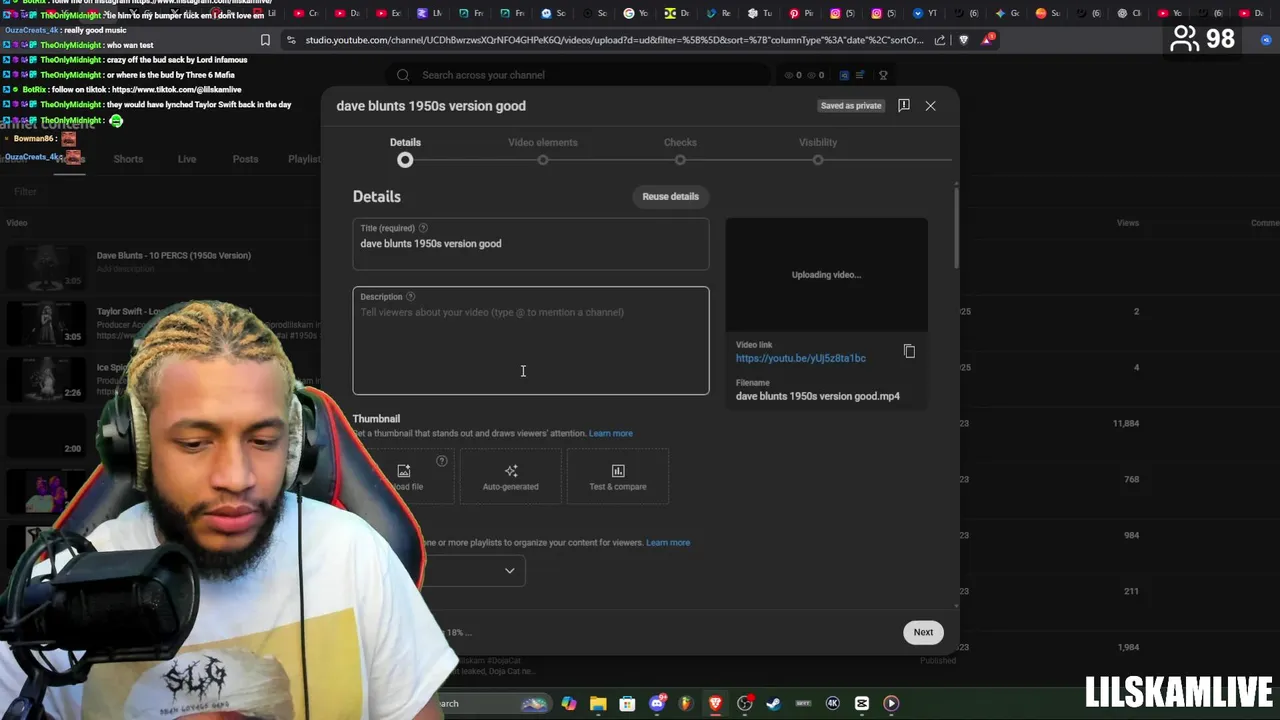Open Discord from the taskbar

(x=657, y=703)
